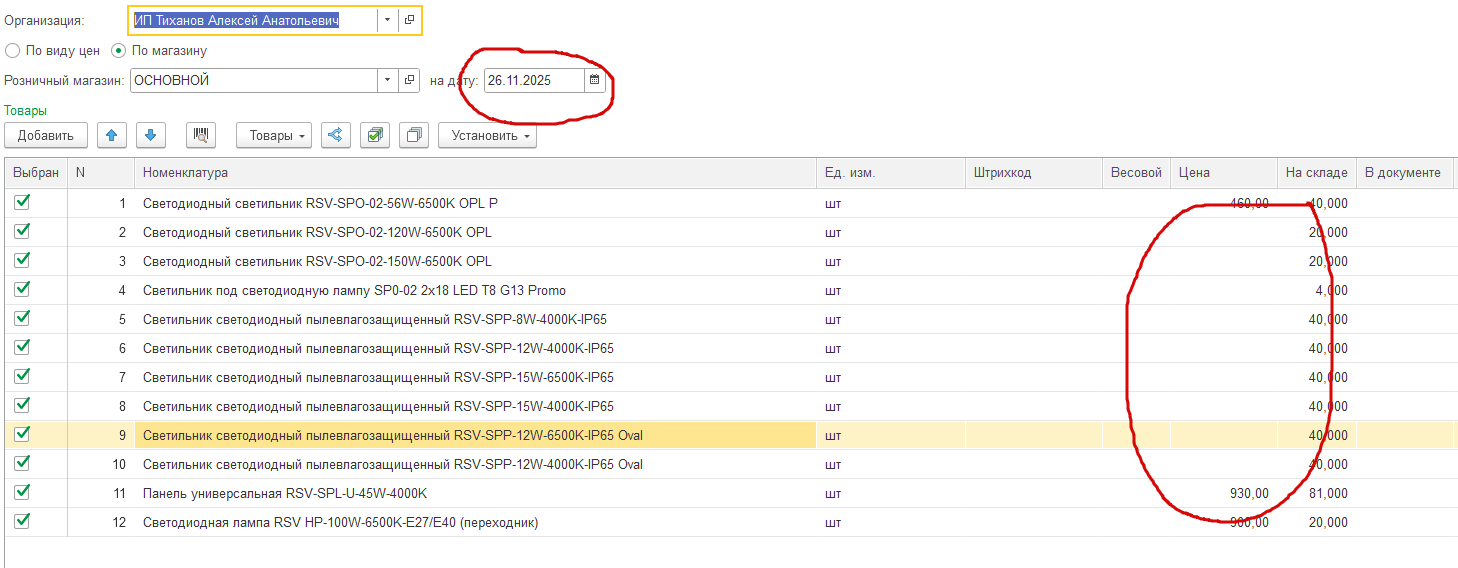Click the date field 26.11.2025
Viewport: 1458px width, 568px height.
point(534,80)
